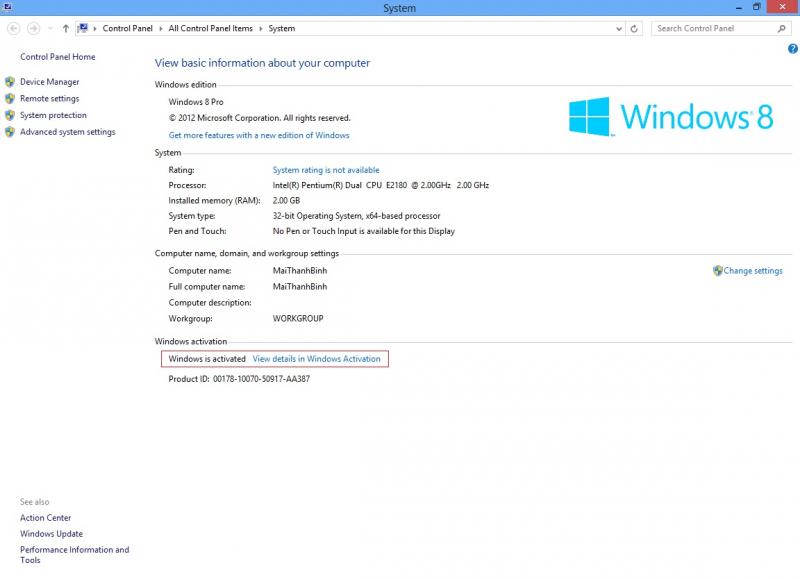Open Windows Update under See also
Screen dimensions: 800x579
(52, 534)
